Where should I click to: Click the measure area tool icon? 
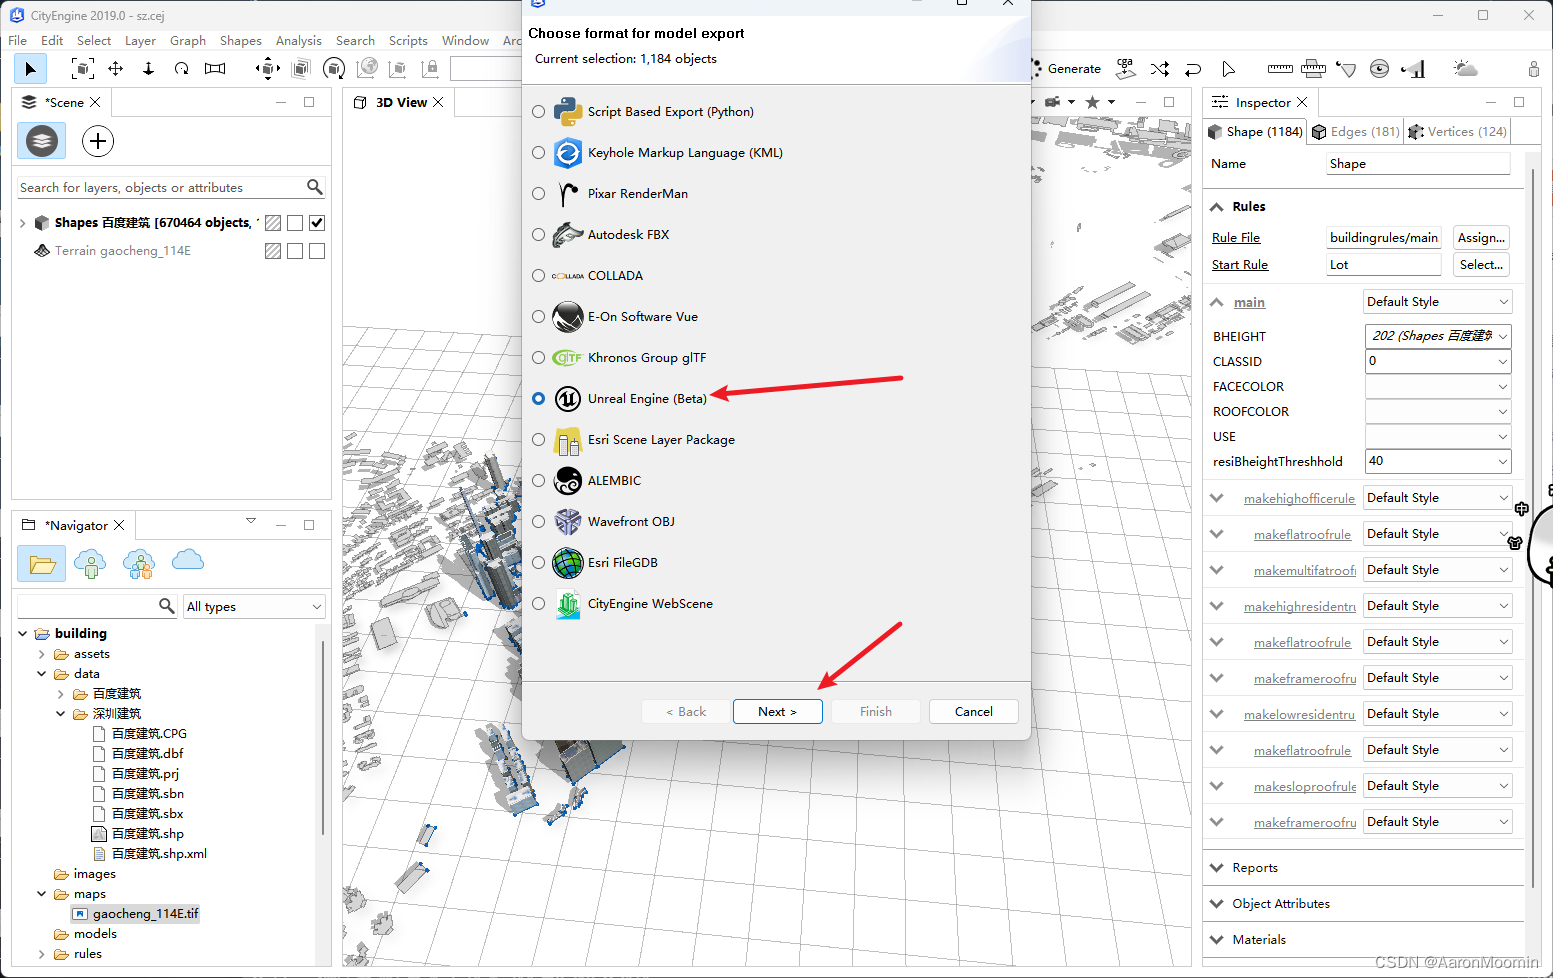pyautogui.click(x=1314, y=69)
